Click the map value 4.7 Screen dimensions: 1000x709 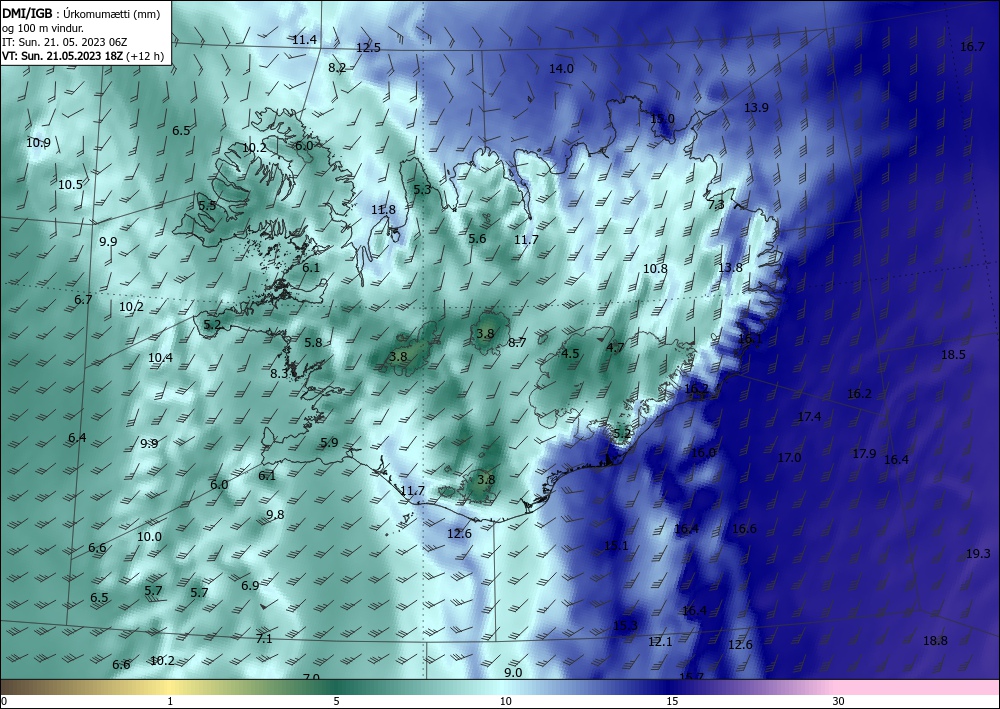[615, 347]
